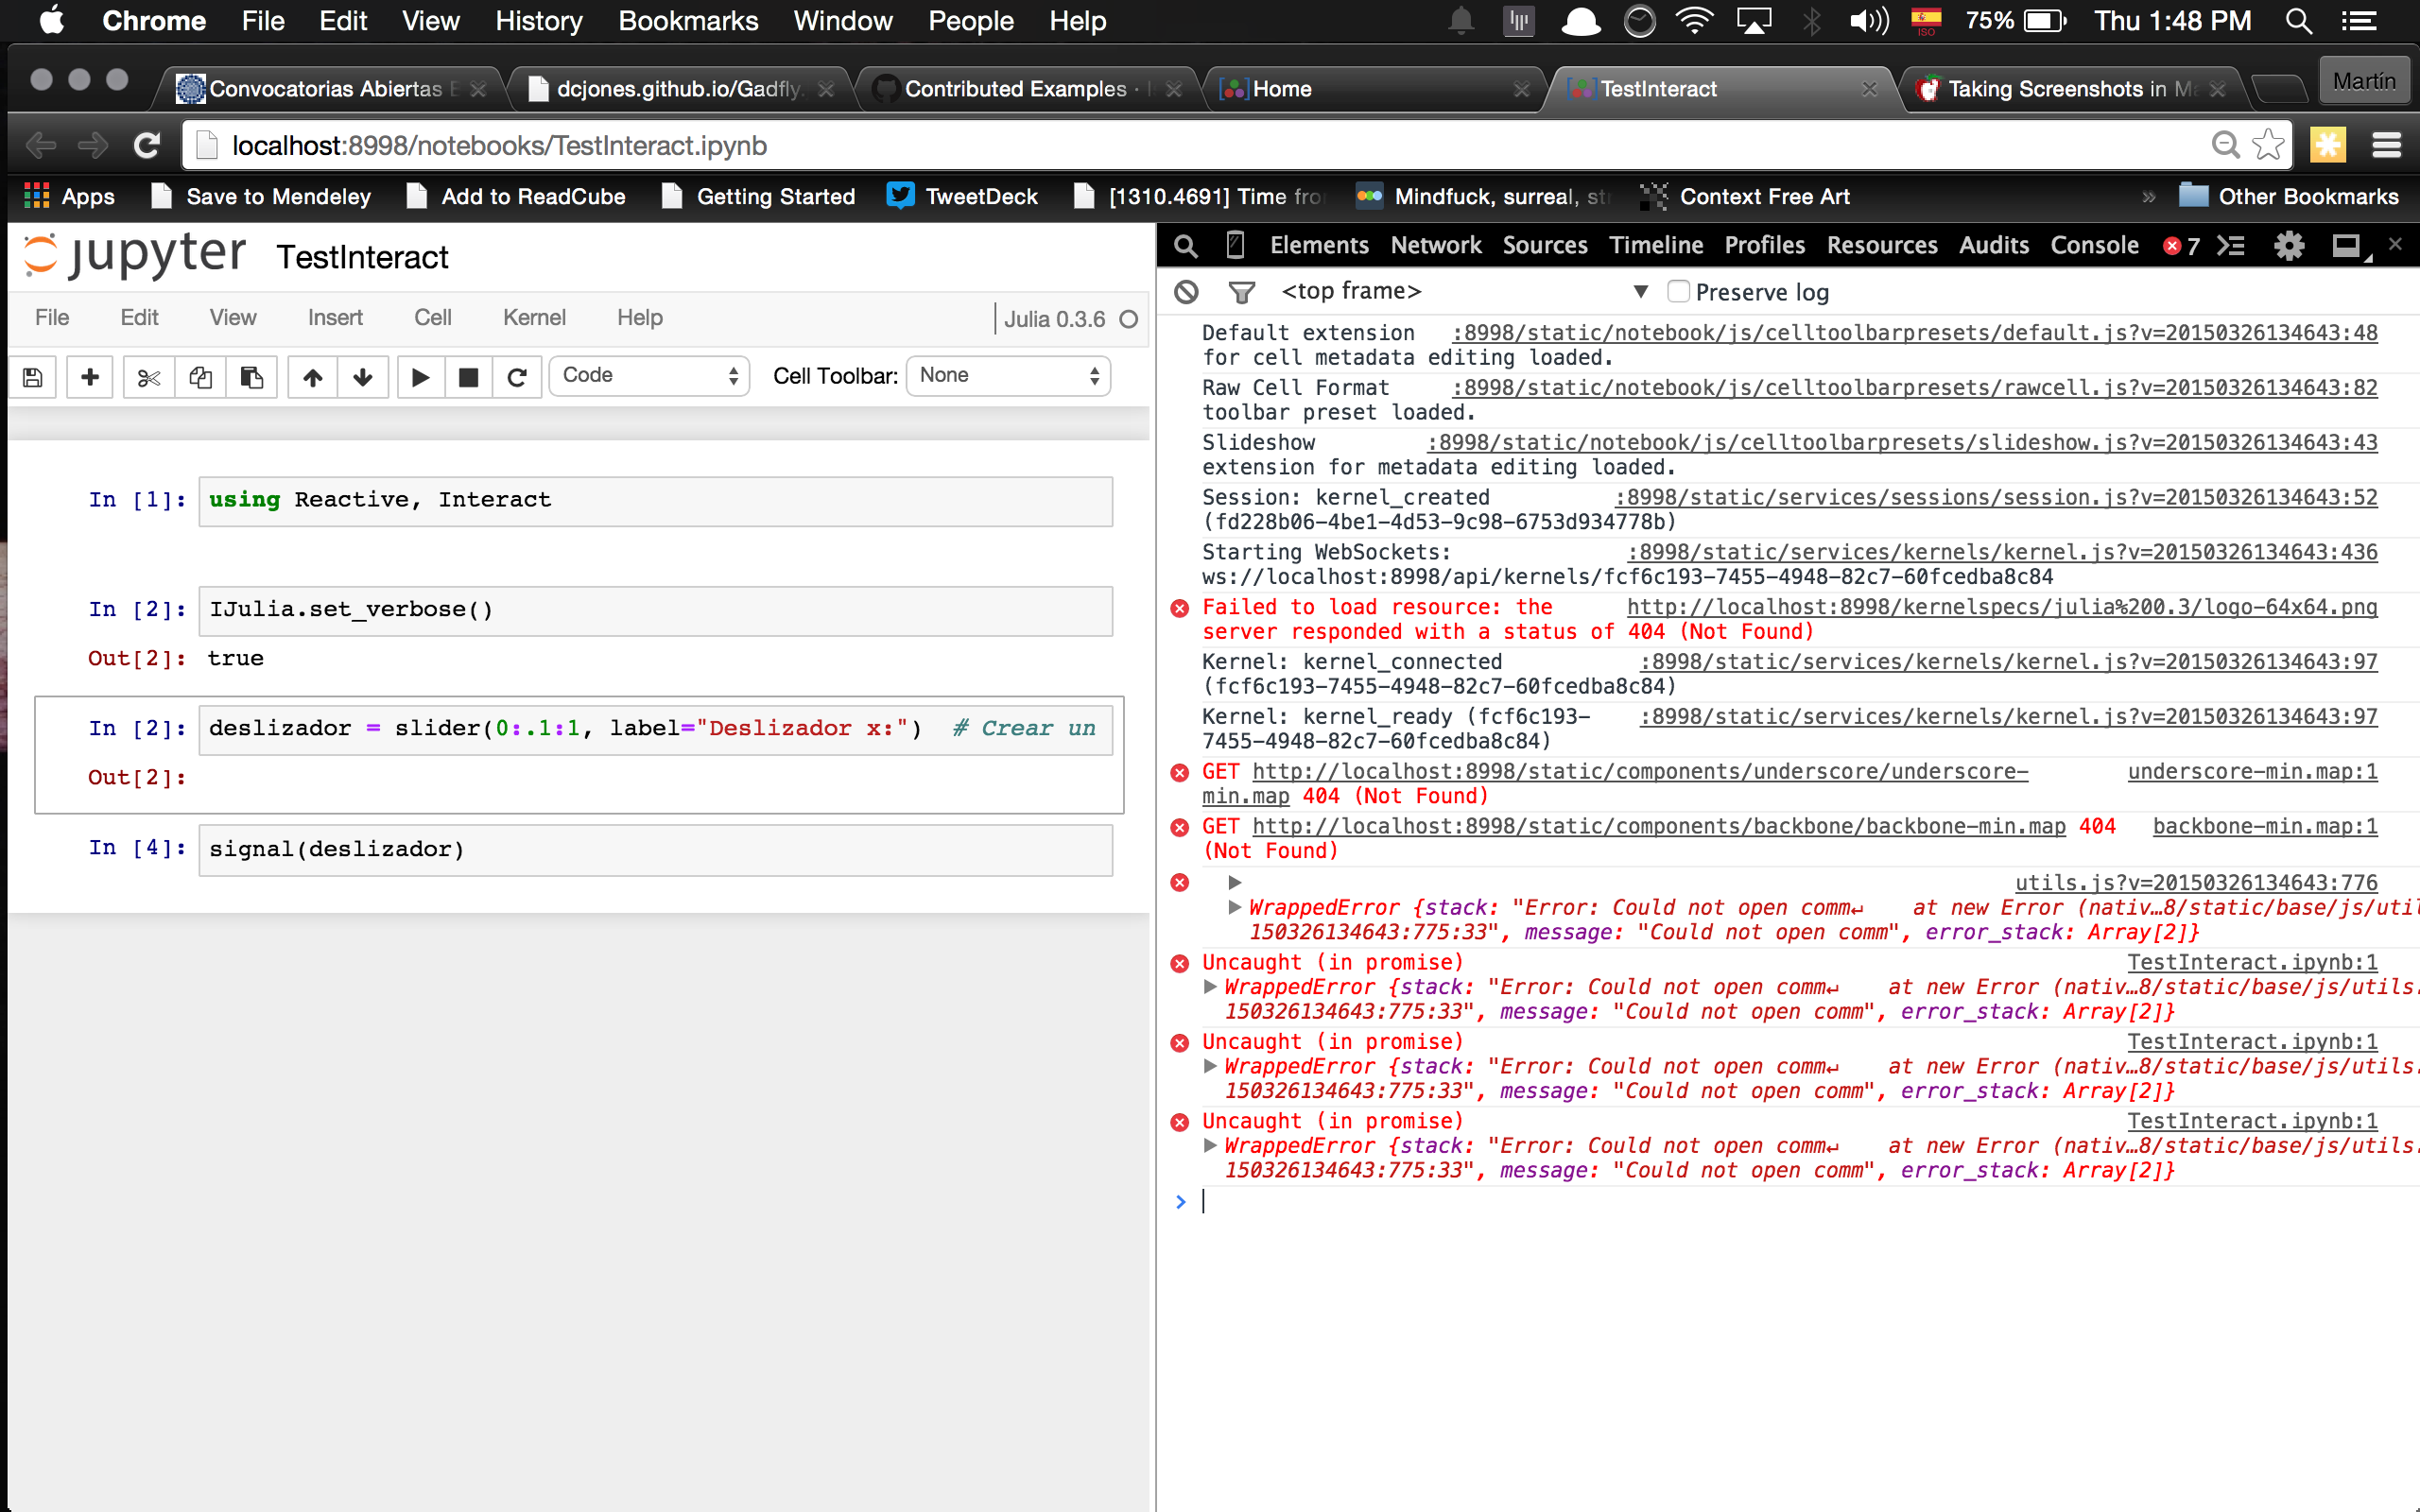Open the Kernel menu in Jupyter

(534, 318)
